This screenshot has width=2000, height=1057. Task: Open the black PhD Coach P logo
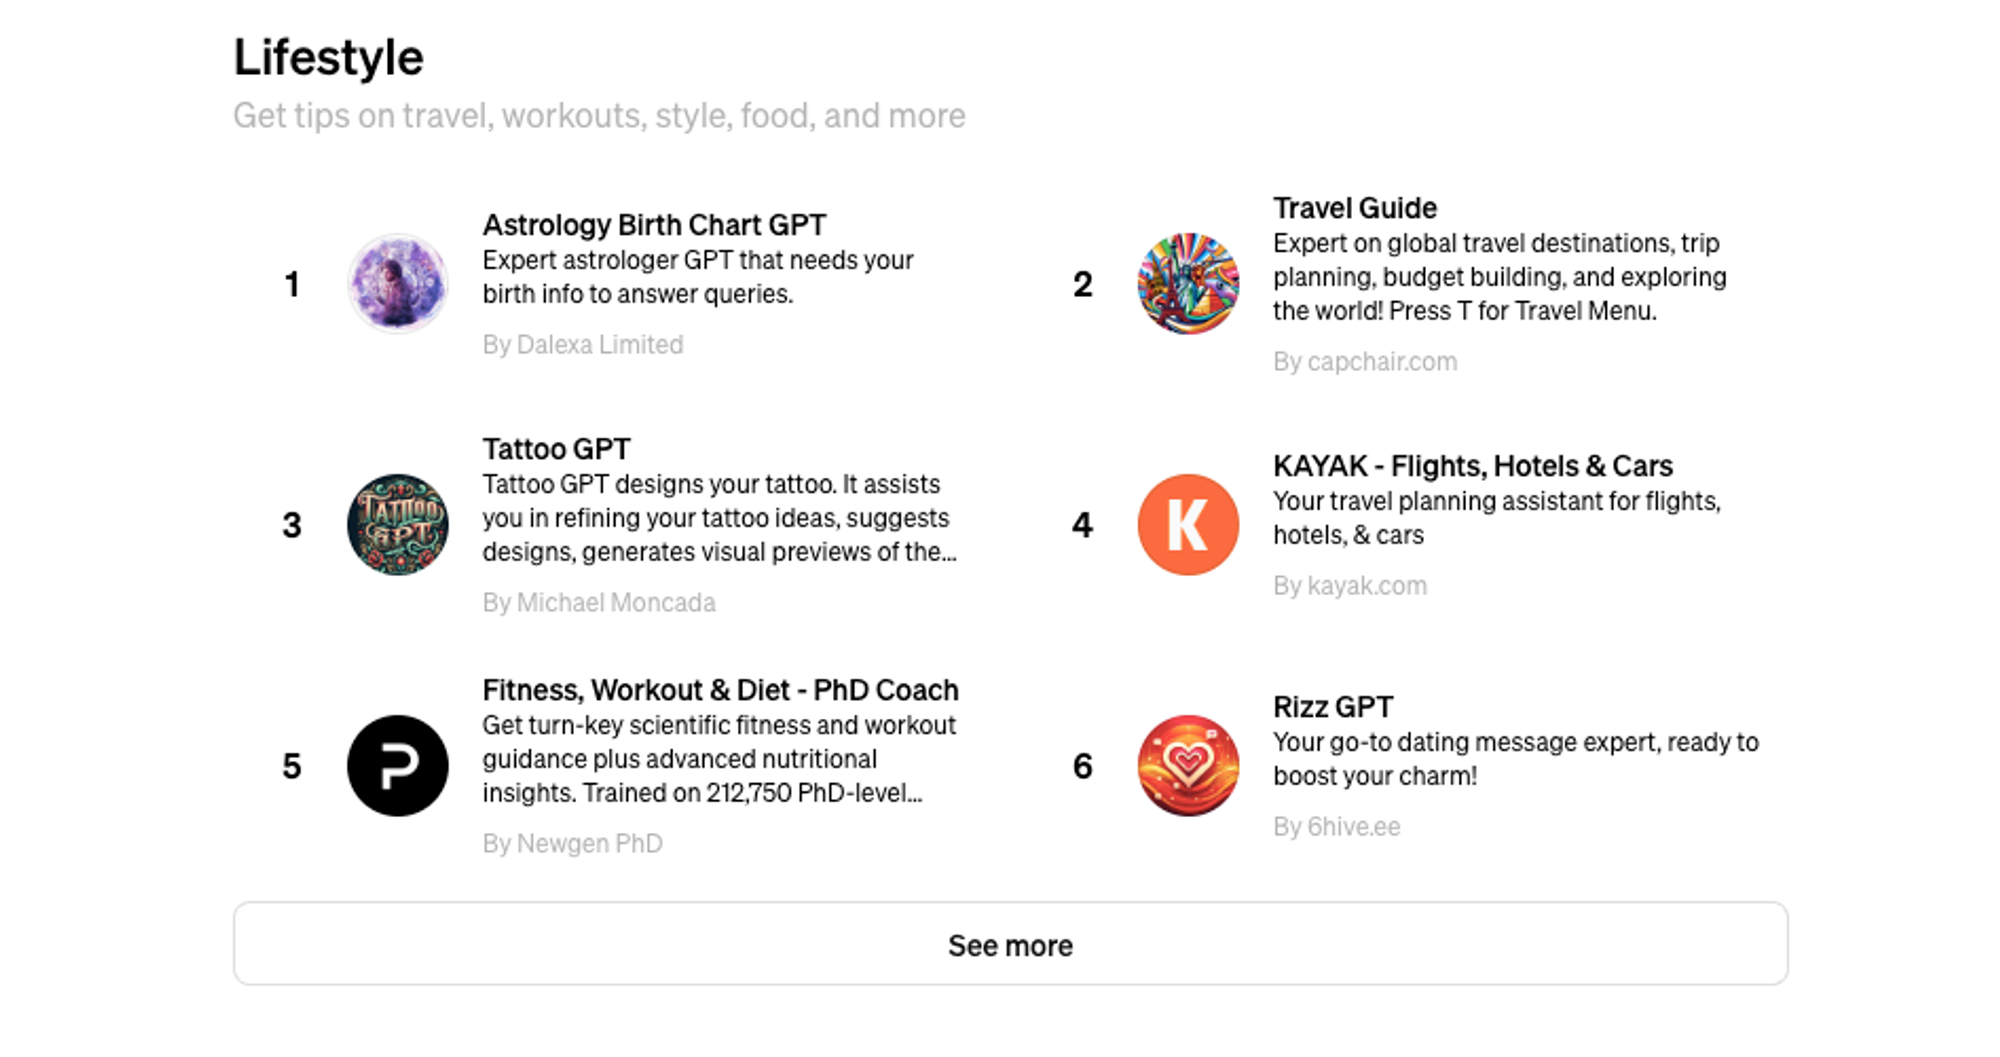[397, 766]
